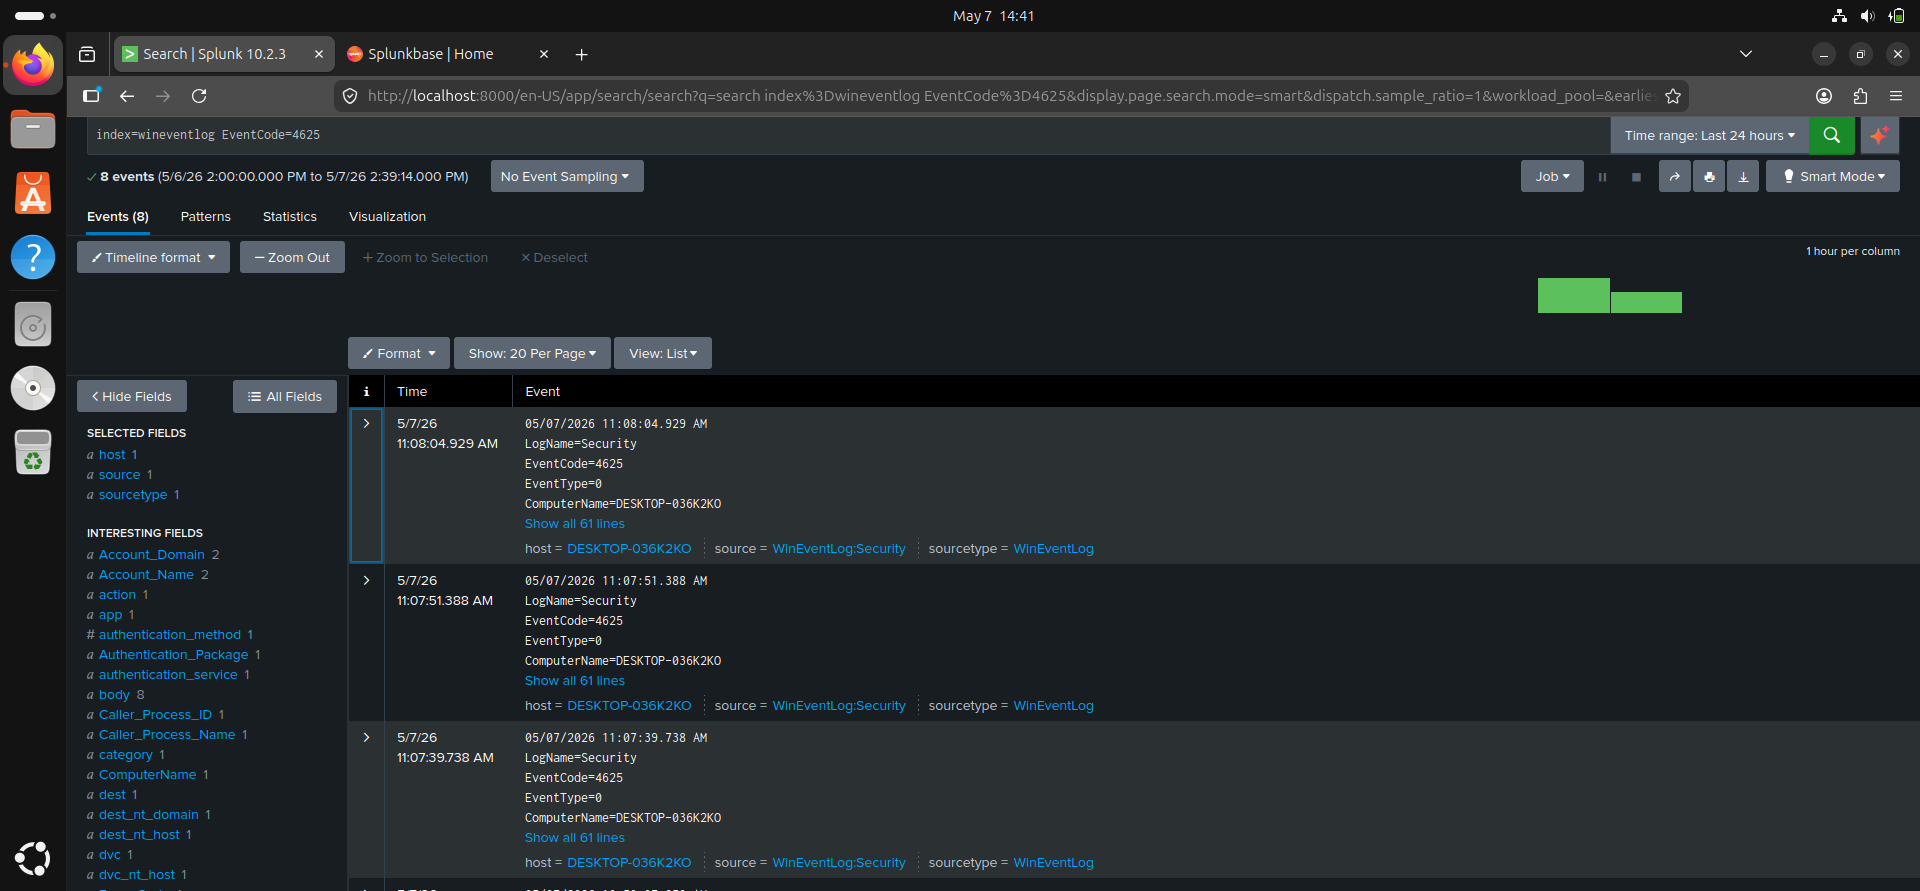The image size is (1920, 891).
Task: Change Smart Mode search mode
Action: point(1832,177)
